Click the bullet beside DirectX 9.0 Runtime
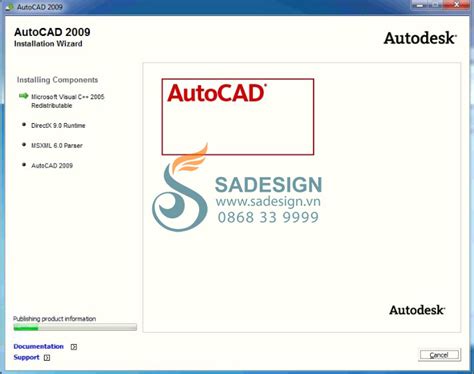 24,125
